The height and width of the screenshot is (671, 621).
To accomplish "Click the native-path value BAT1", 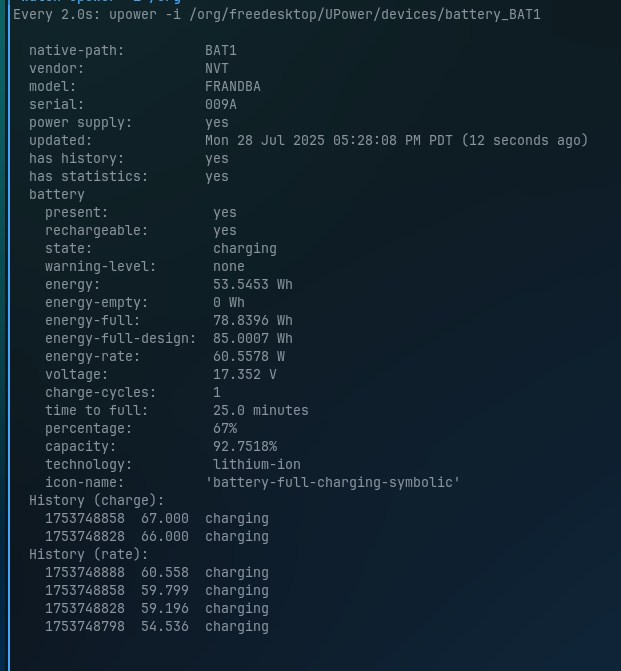I will pos(221,51).
